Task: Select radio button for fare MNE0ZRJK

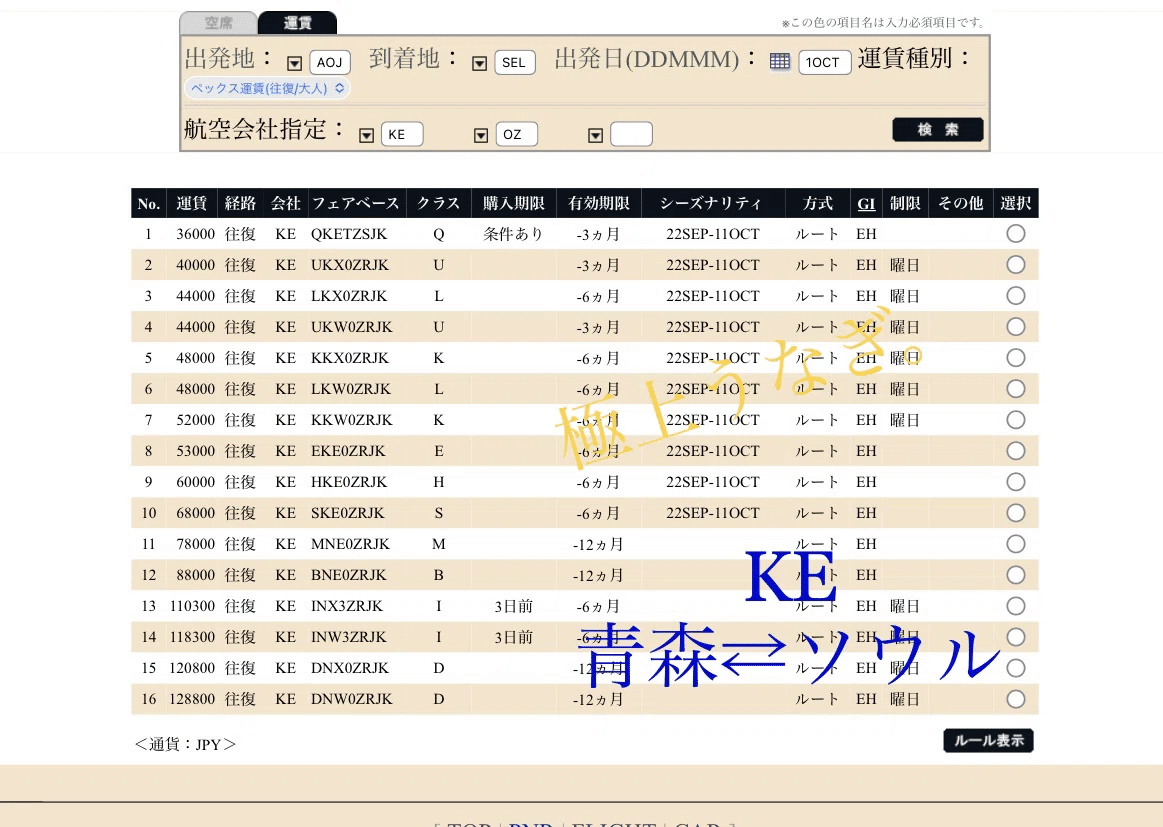Action: tap(1015, 544)
